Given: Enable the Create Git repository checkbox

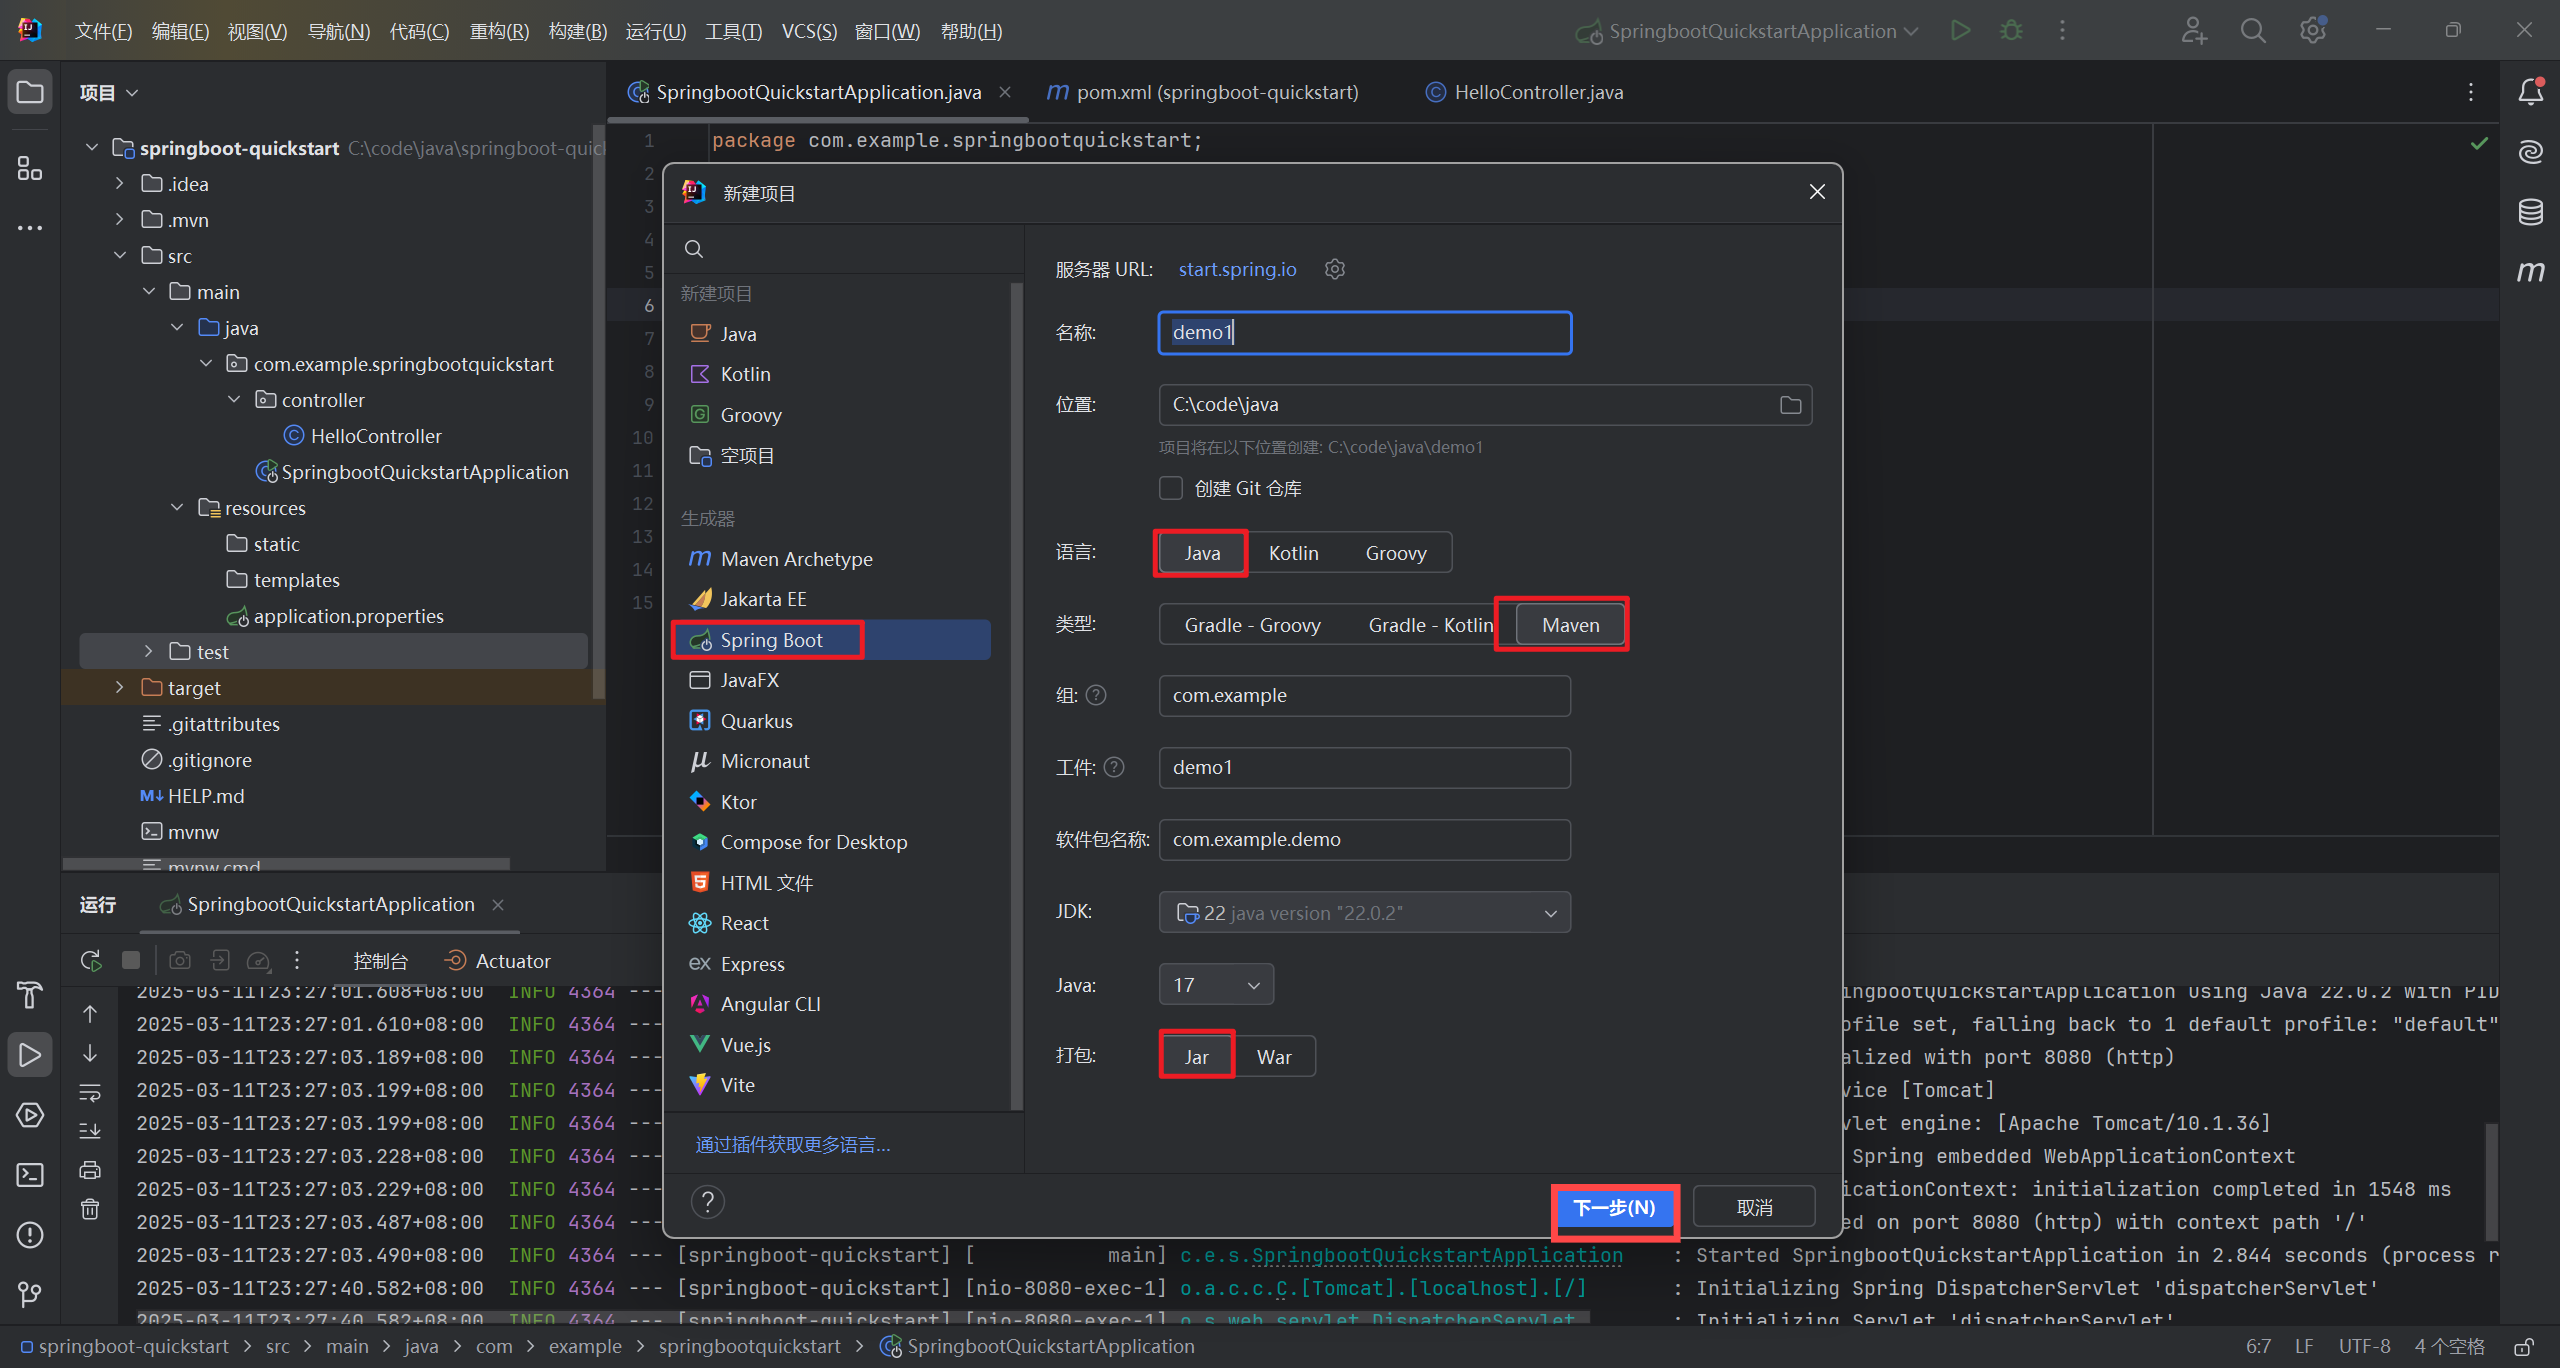Looking at the screenshot, I should pos(1171,488).
